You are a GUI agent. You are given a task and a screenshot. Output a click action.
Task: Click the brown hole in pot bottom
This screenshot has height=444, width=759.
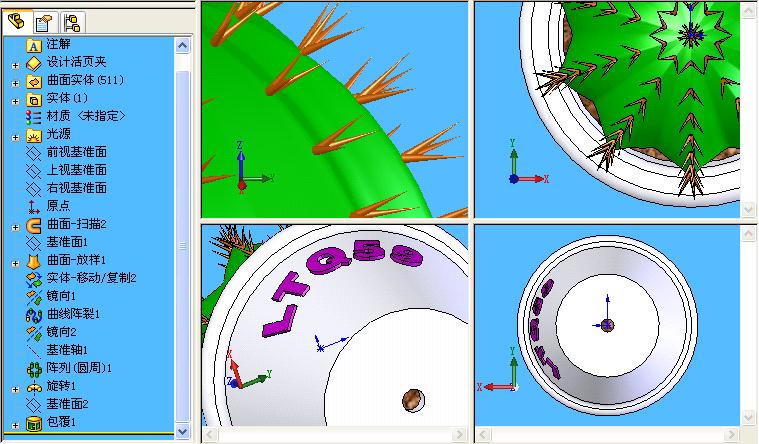point(413,400)
